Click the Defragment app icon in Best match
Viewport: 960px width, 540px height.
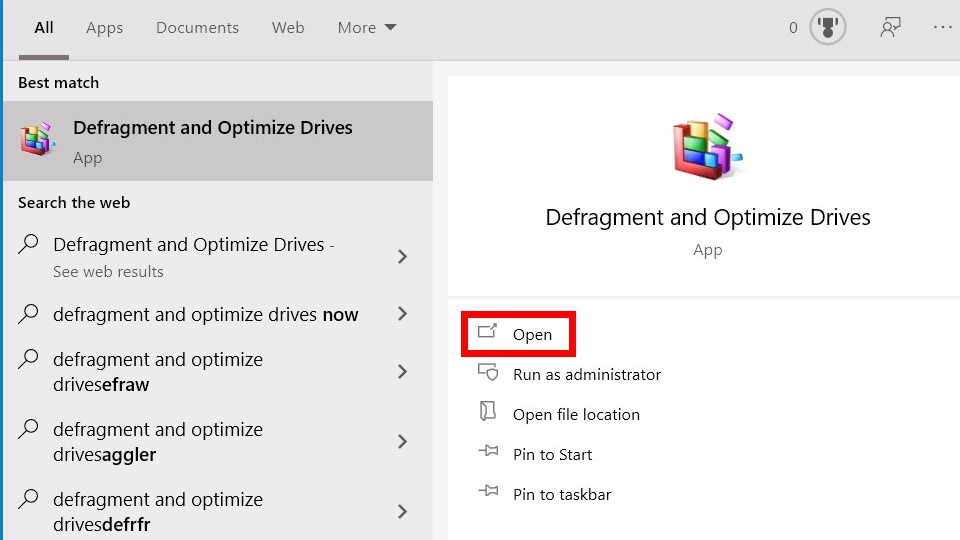click(x=39, y=140)
